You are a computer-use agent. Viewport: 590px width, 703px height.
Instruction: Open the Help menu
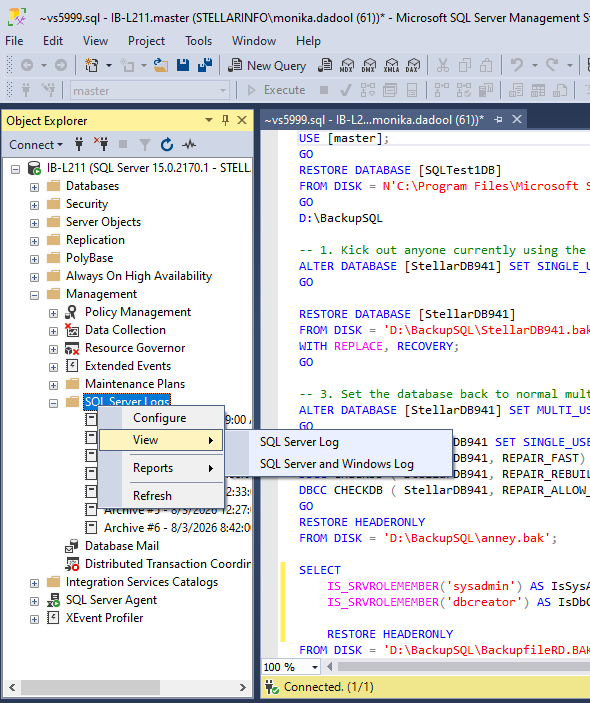[308, 41]
